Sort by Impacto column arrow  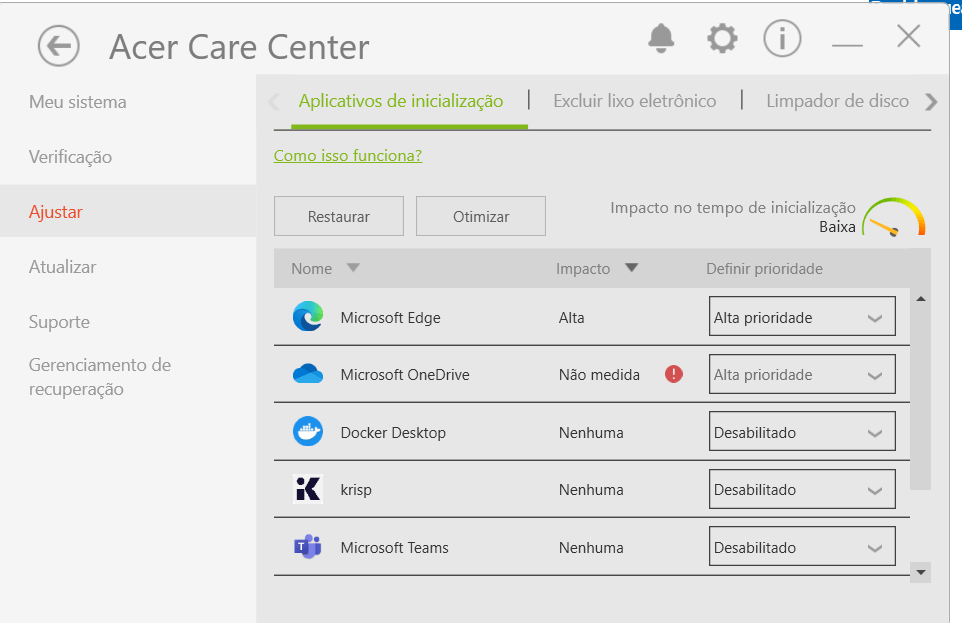pos(632,268)
